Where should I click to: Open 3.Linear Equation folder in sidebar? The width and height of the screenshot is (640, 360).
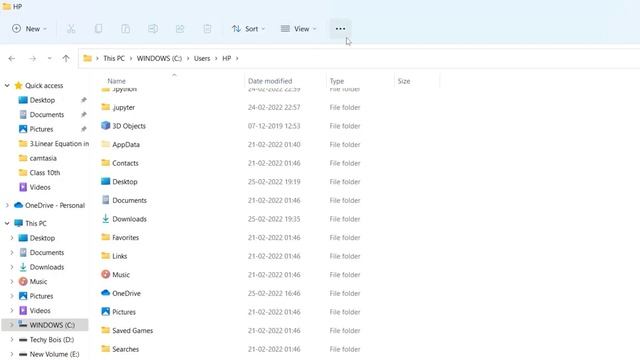point(59,144)
